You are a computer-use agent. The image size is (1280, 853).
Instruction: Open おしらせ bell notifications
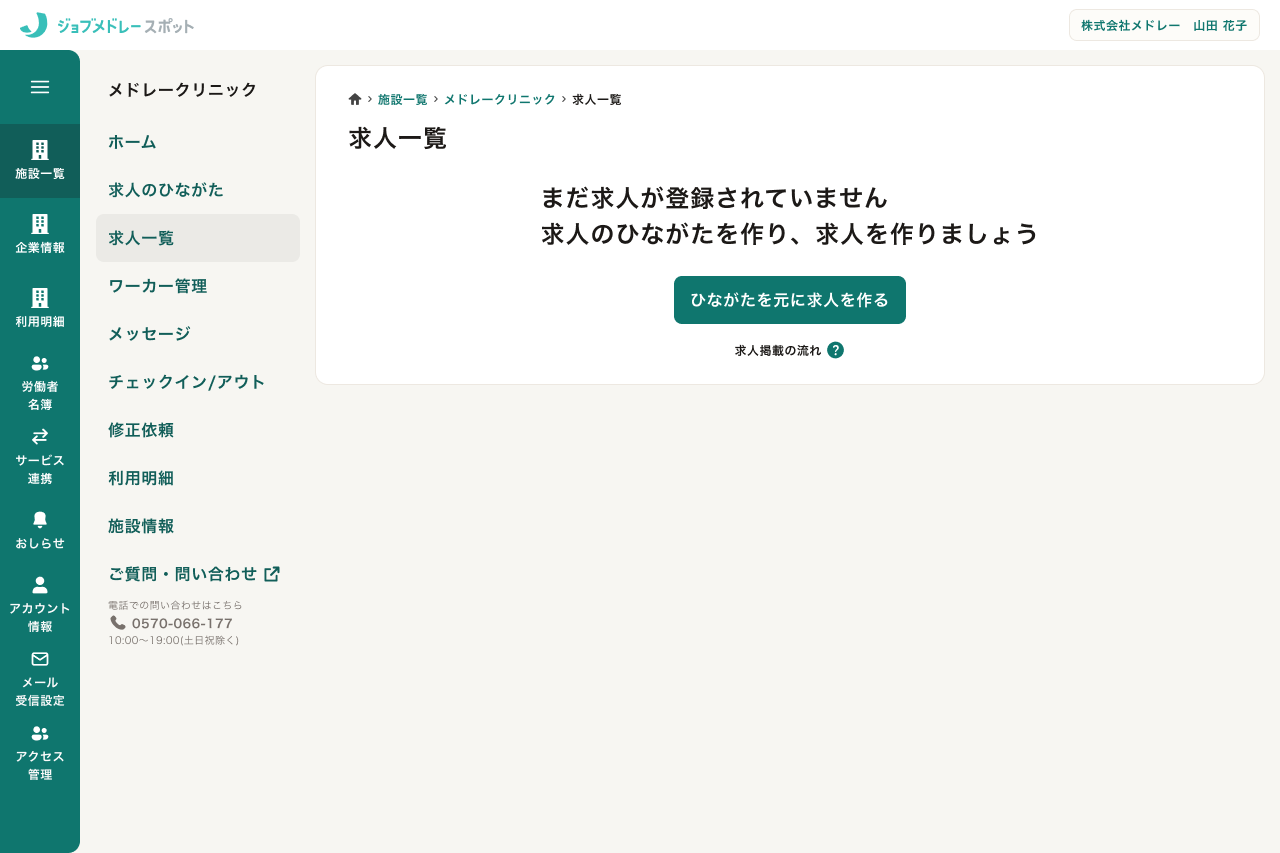pos(40,531)
